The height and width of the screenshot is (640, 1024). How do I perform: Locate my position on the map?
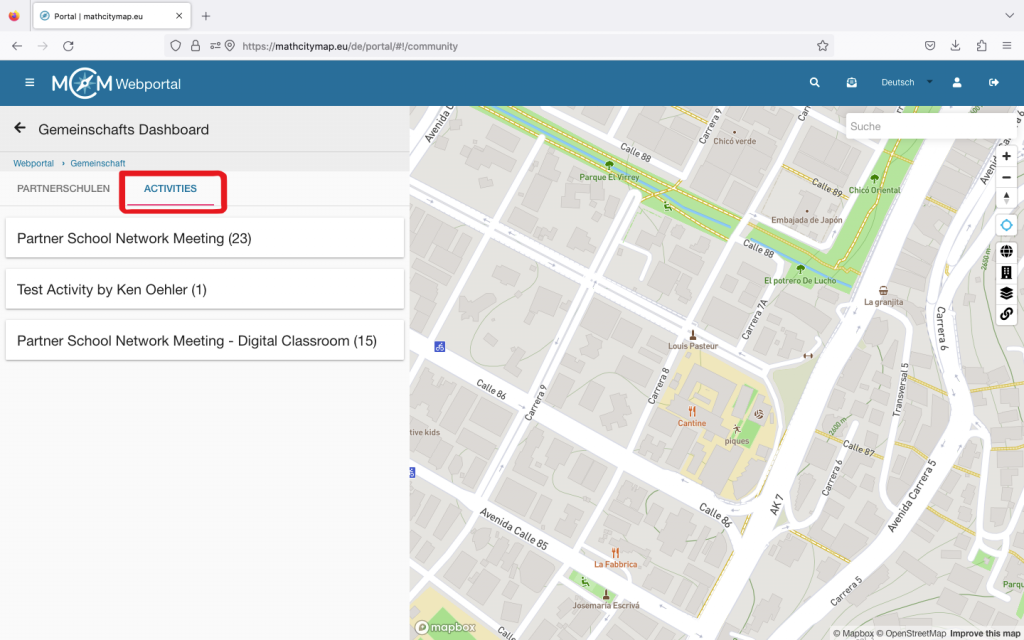click(1006, 225)
